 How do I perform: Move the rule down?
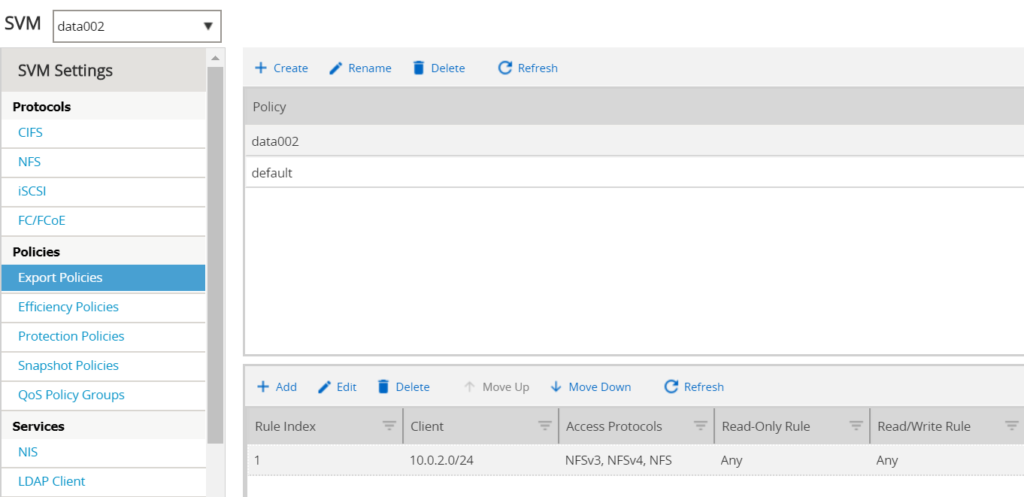[590, 387]
